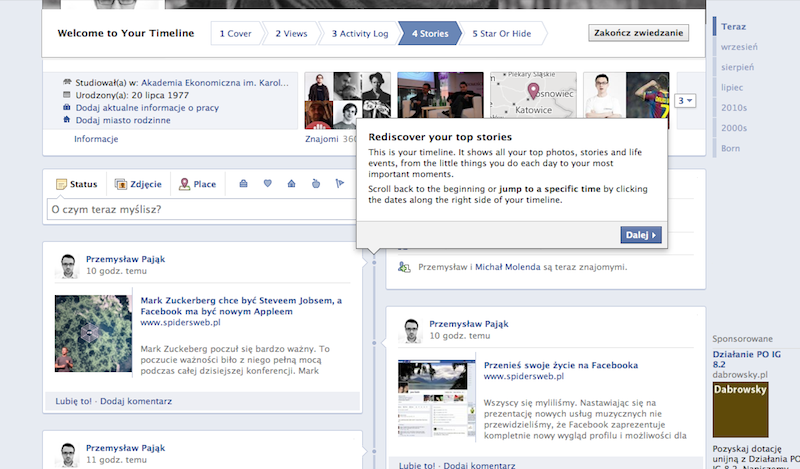800x469 pixels.
Task: Click the heart relationship life event icon
Action: 267,183
